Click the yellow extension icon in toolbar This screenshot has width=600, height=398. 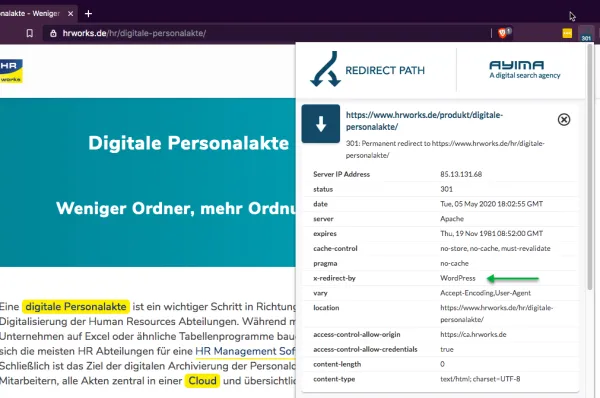567,34
